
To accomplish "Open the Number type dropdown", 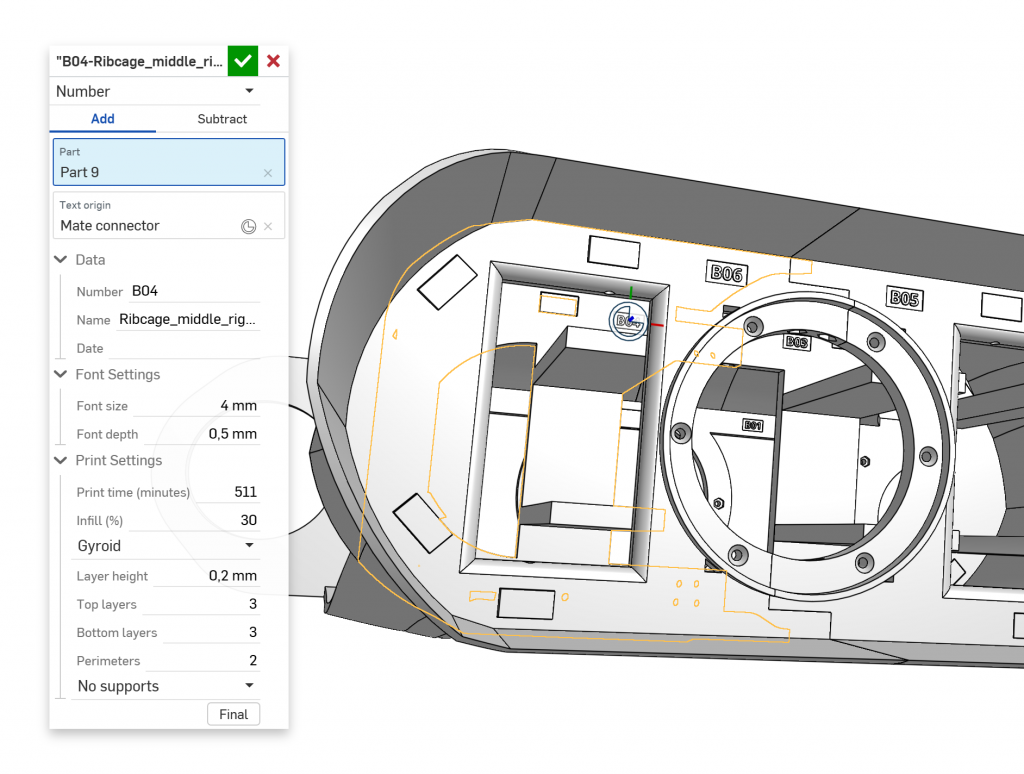I will (x=155, y=91).
